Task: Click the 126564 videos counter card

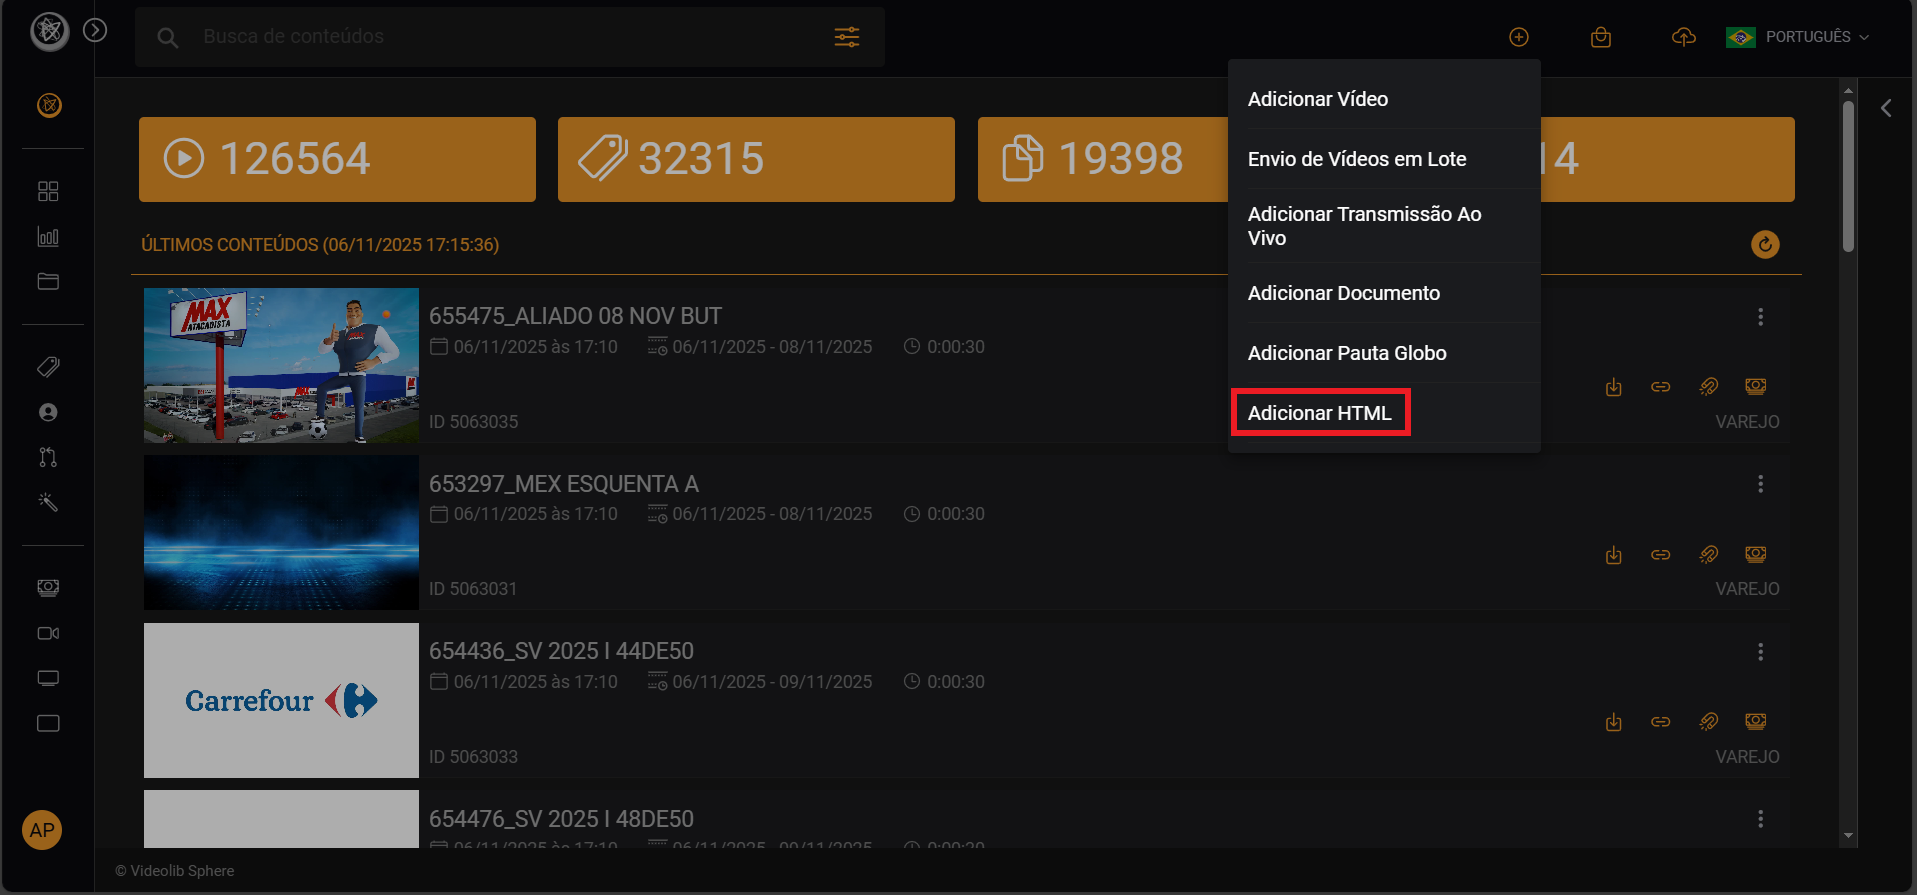Action: coord(337,159)
